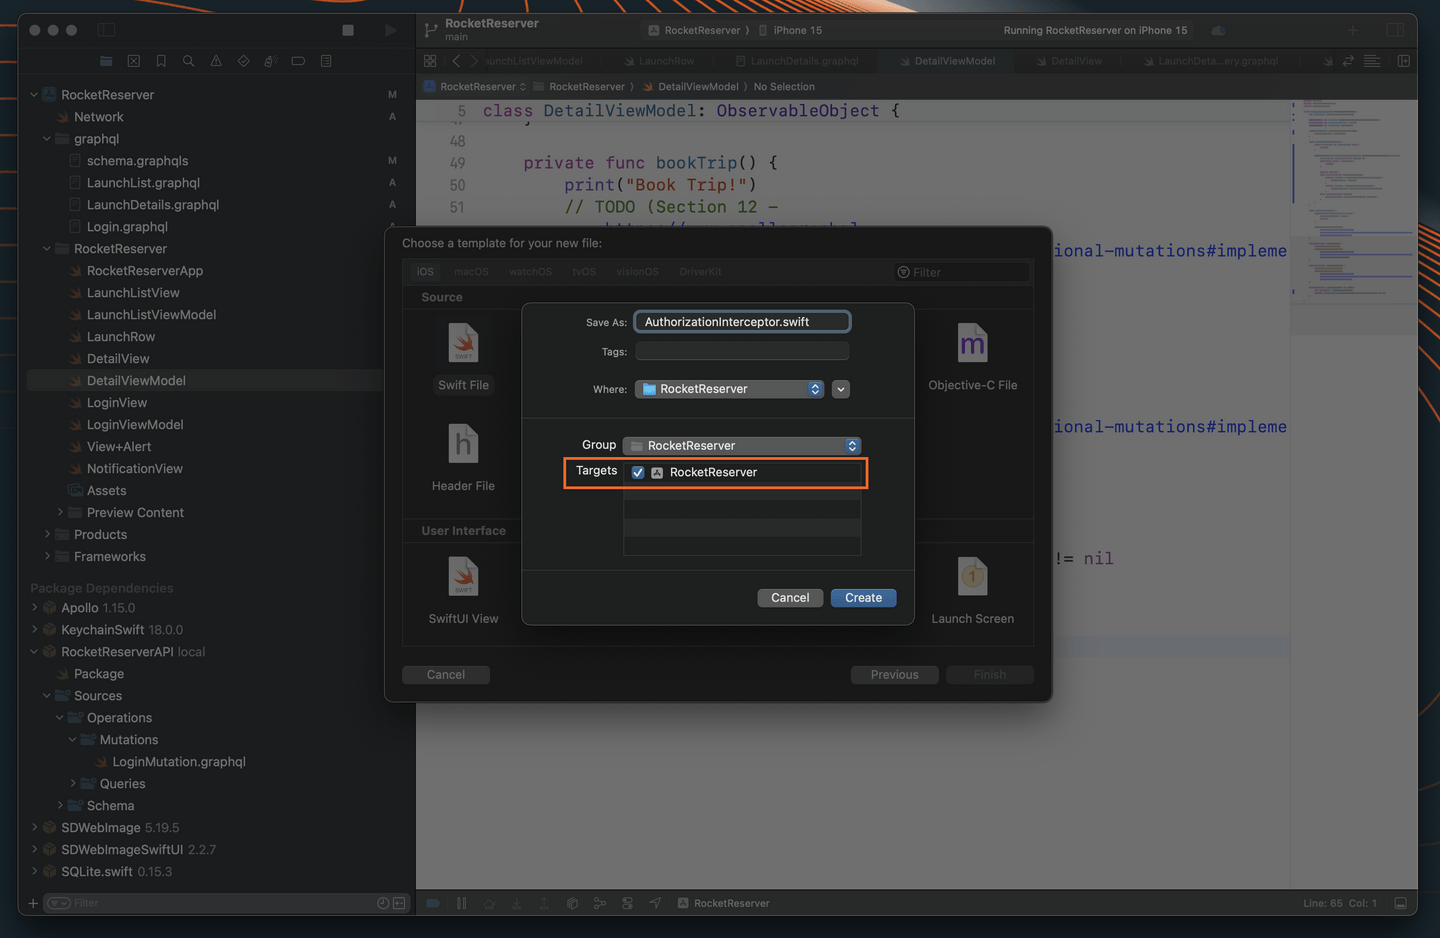Viewport: 1440px width, 938px height.
Task: Toggle the right inspector panel button
Action: (x=1395, y=30)
